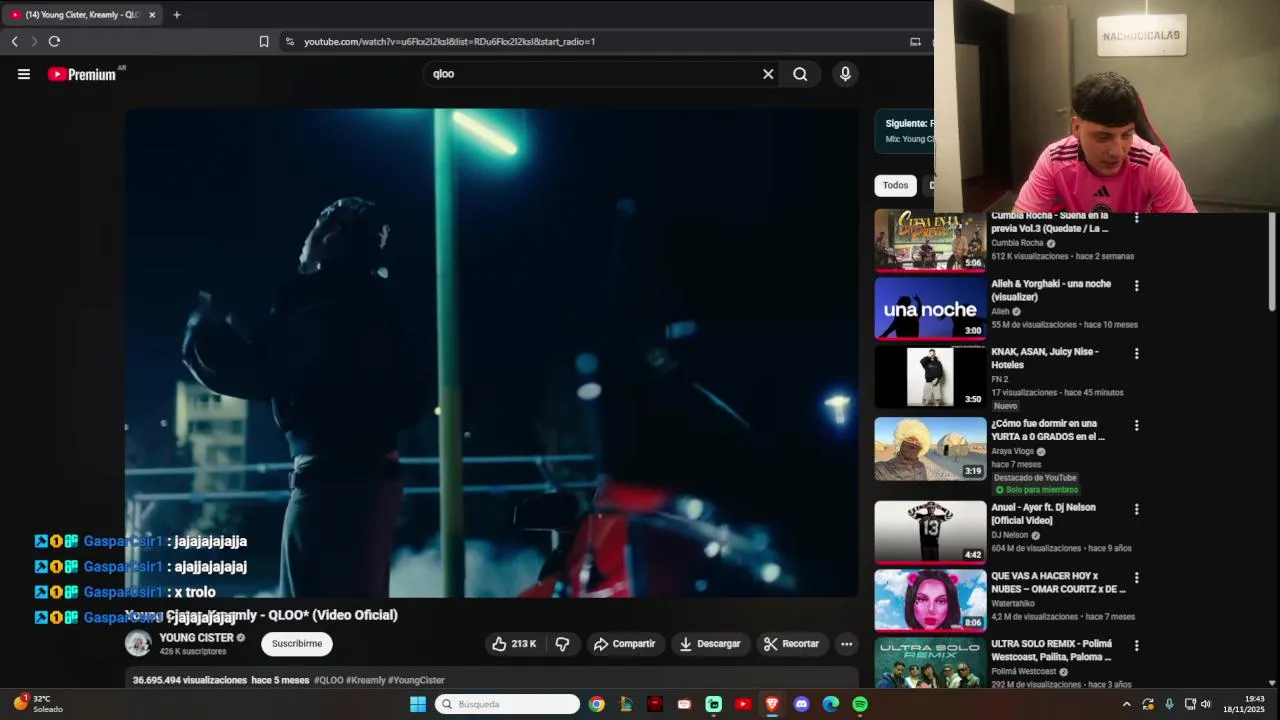This screenshot has height=720, width=1280.
Task: Open options for QUE VAS A HACER HOY video
Action: [1136, 578]
